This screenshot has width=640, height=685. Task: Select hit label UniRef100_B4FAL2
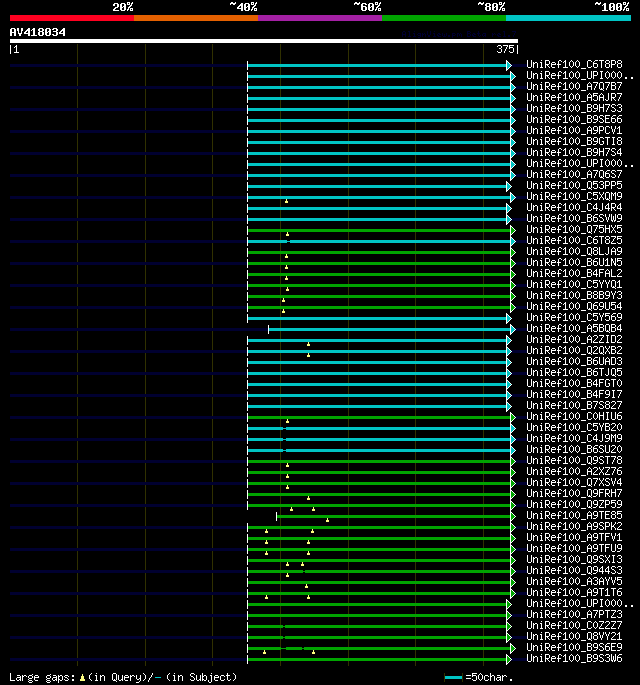click(574, 273)
